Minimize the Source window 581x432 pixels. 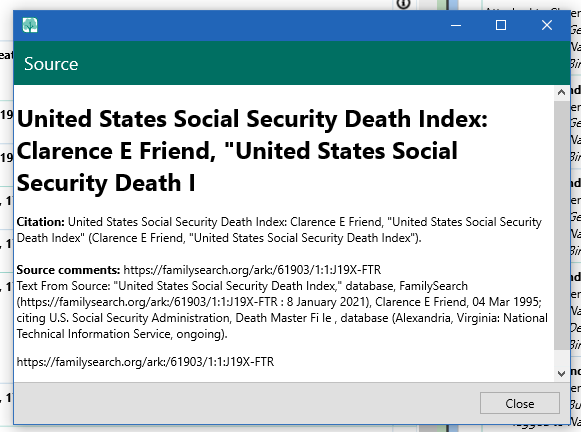[456, 25]
